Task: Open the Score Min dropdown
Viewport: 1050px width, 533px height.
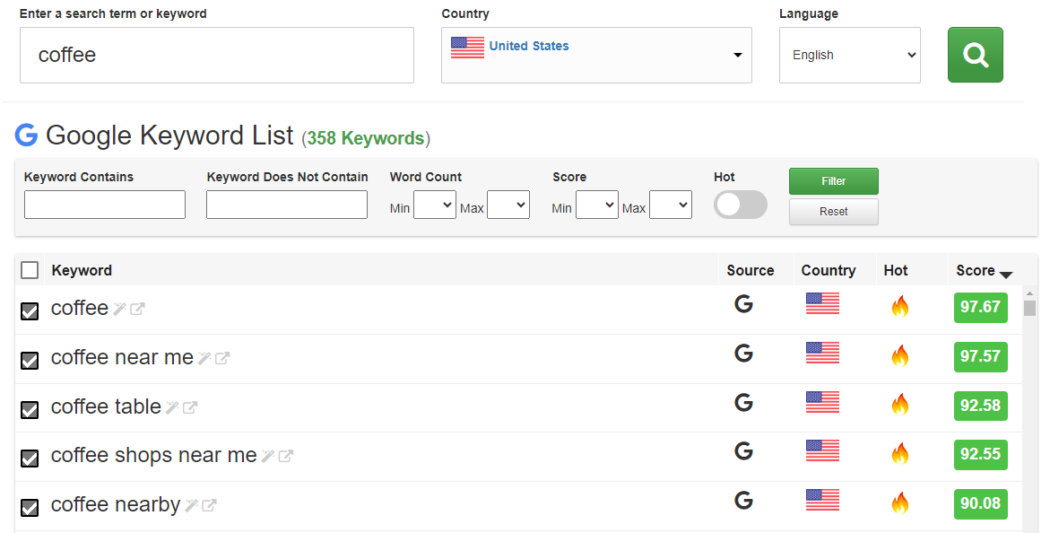Action: [597, 205]
